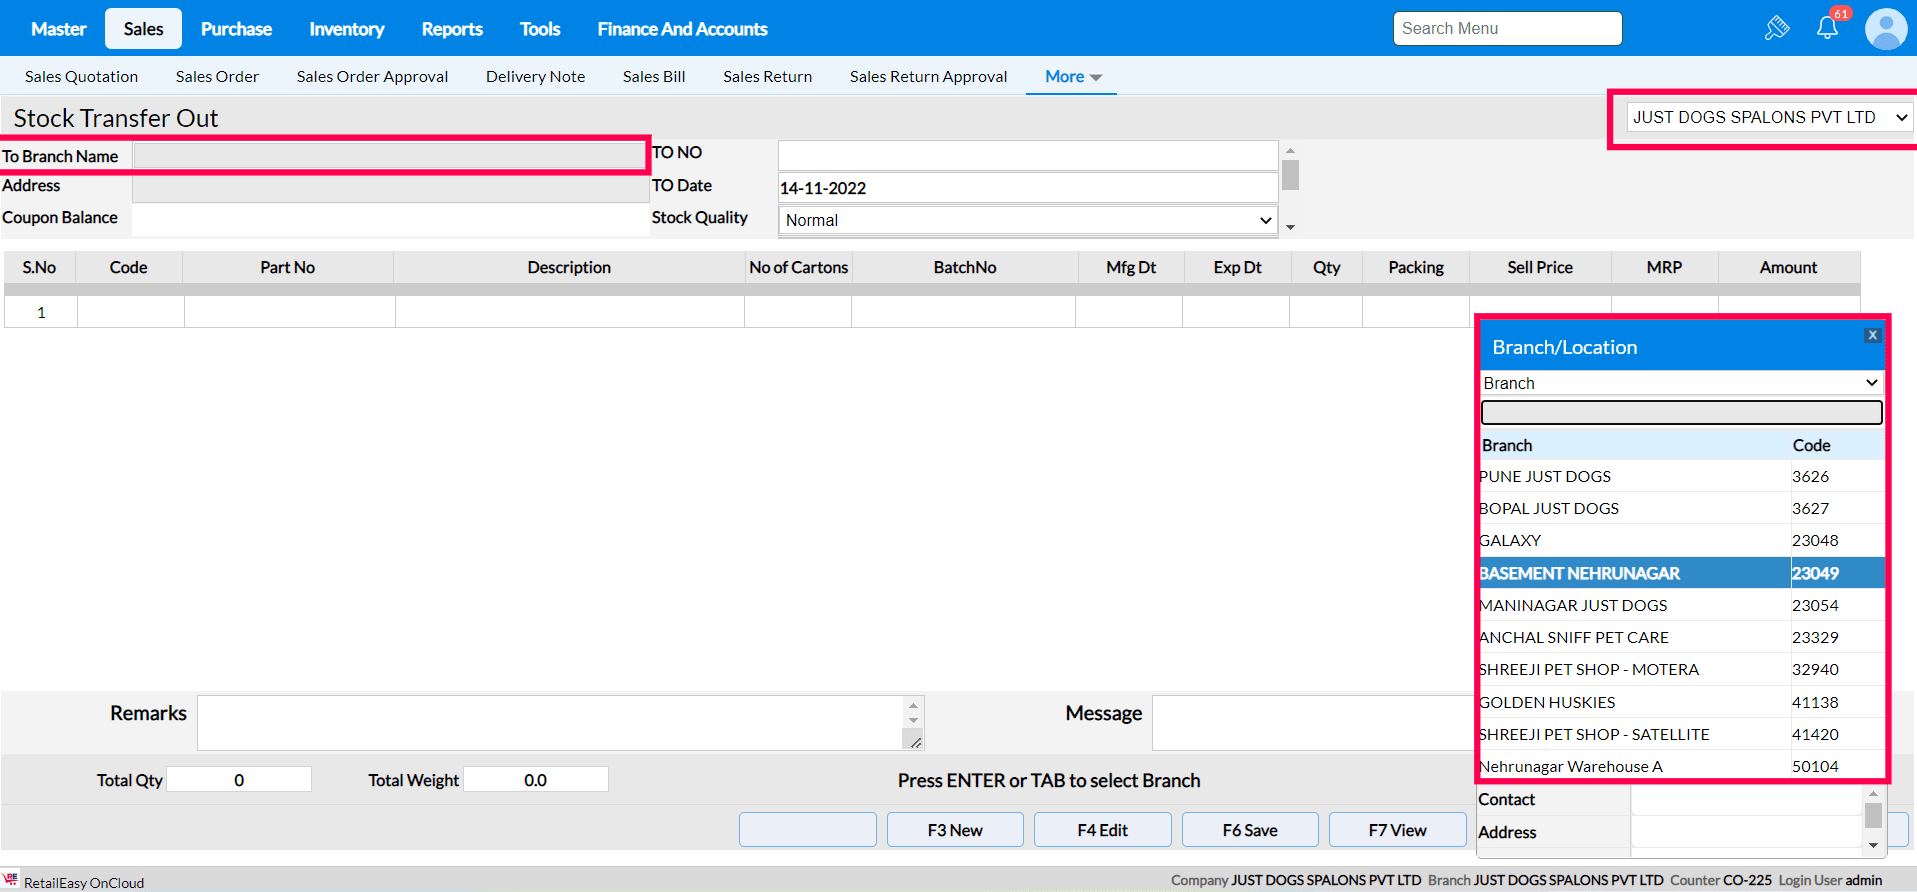Expand the Branch filter dropdown in popup

(1680, 383)
